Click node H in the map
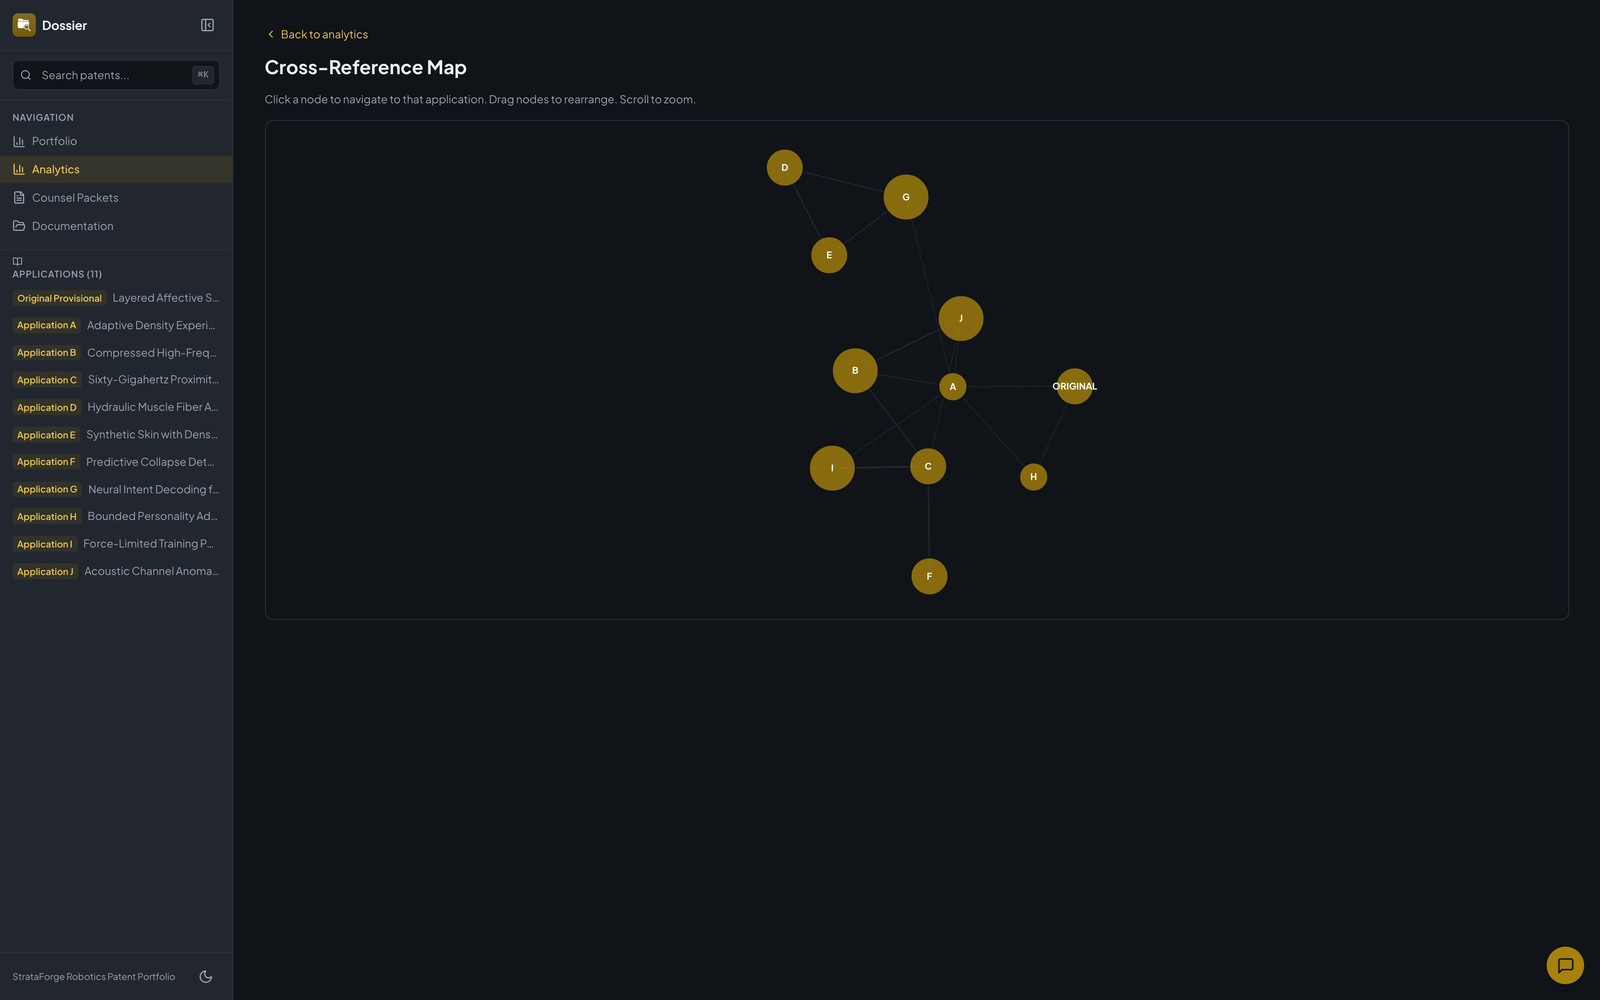The height and width of the screenshot is (1000, 1600). (x=1034, y=477)
